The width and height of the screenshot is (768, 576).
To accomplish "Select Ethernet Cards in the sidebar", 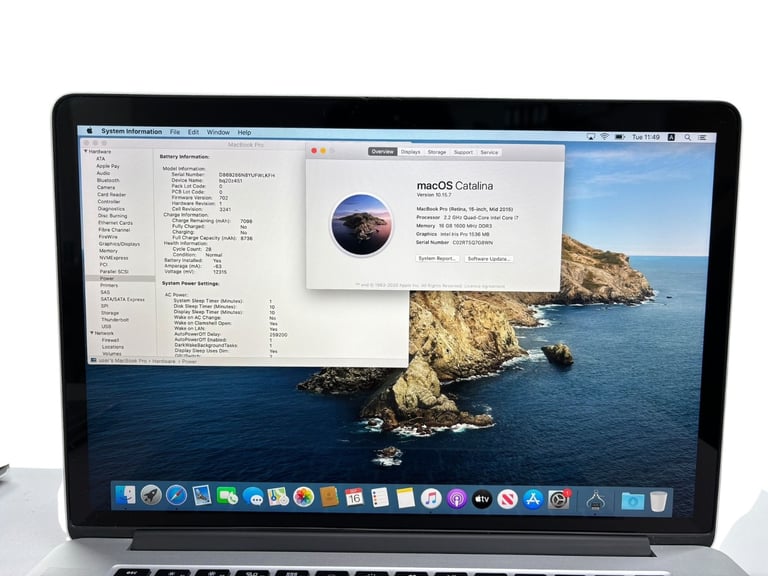I will click(x=116, y=223).
